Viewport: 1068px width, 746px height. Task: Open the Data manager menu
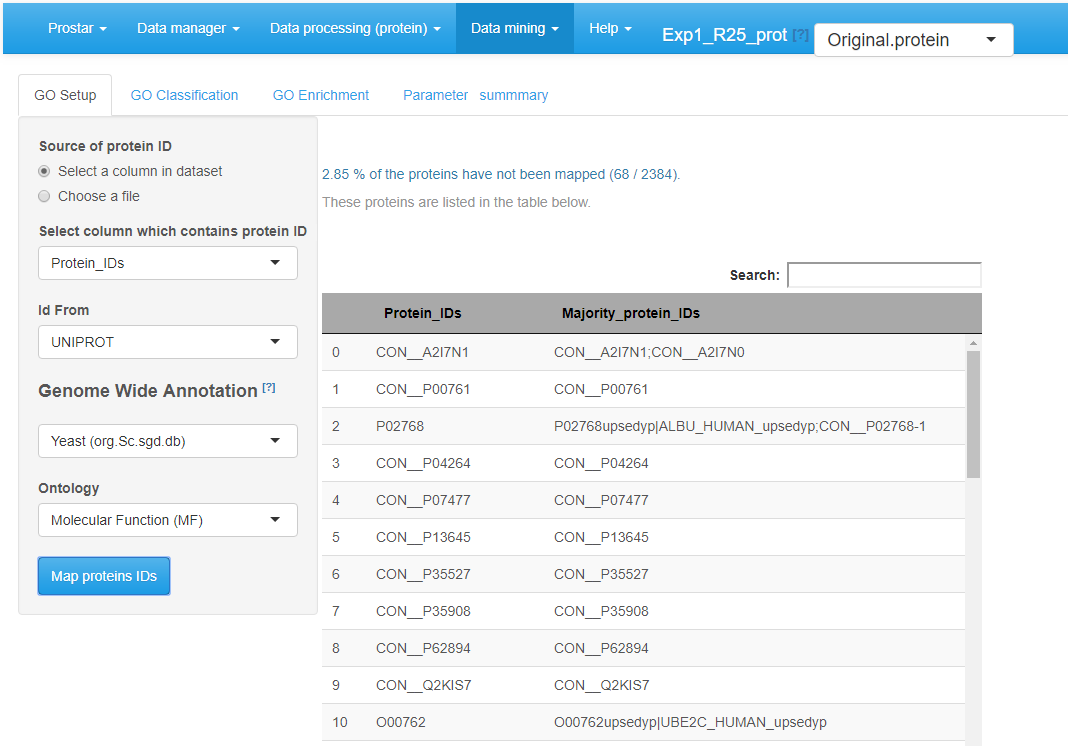[x=188, y=28]
